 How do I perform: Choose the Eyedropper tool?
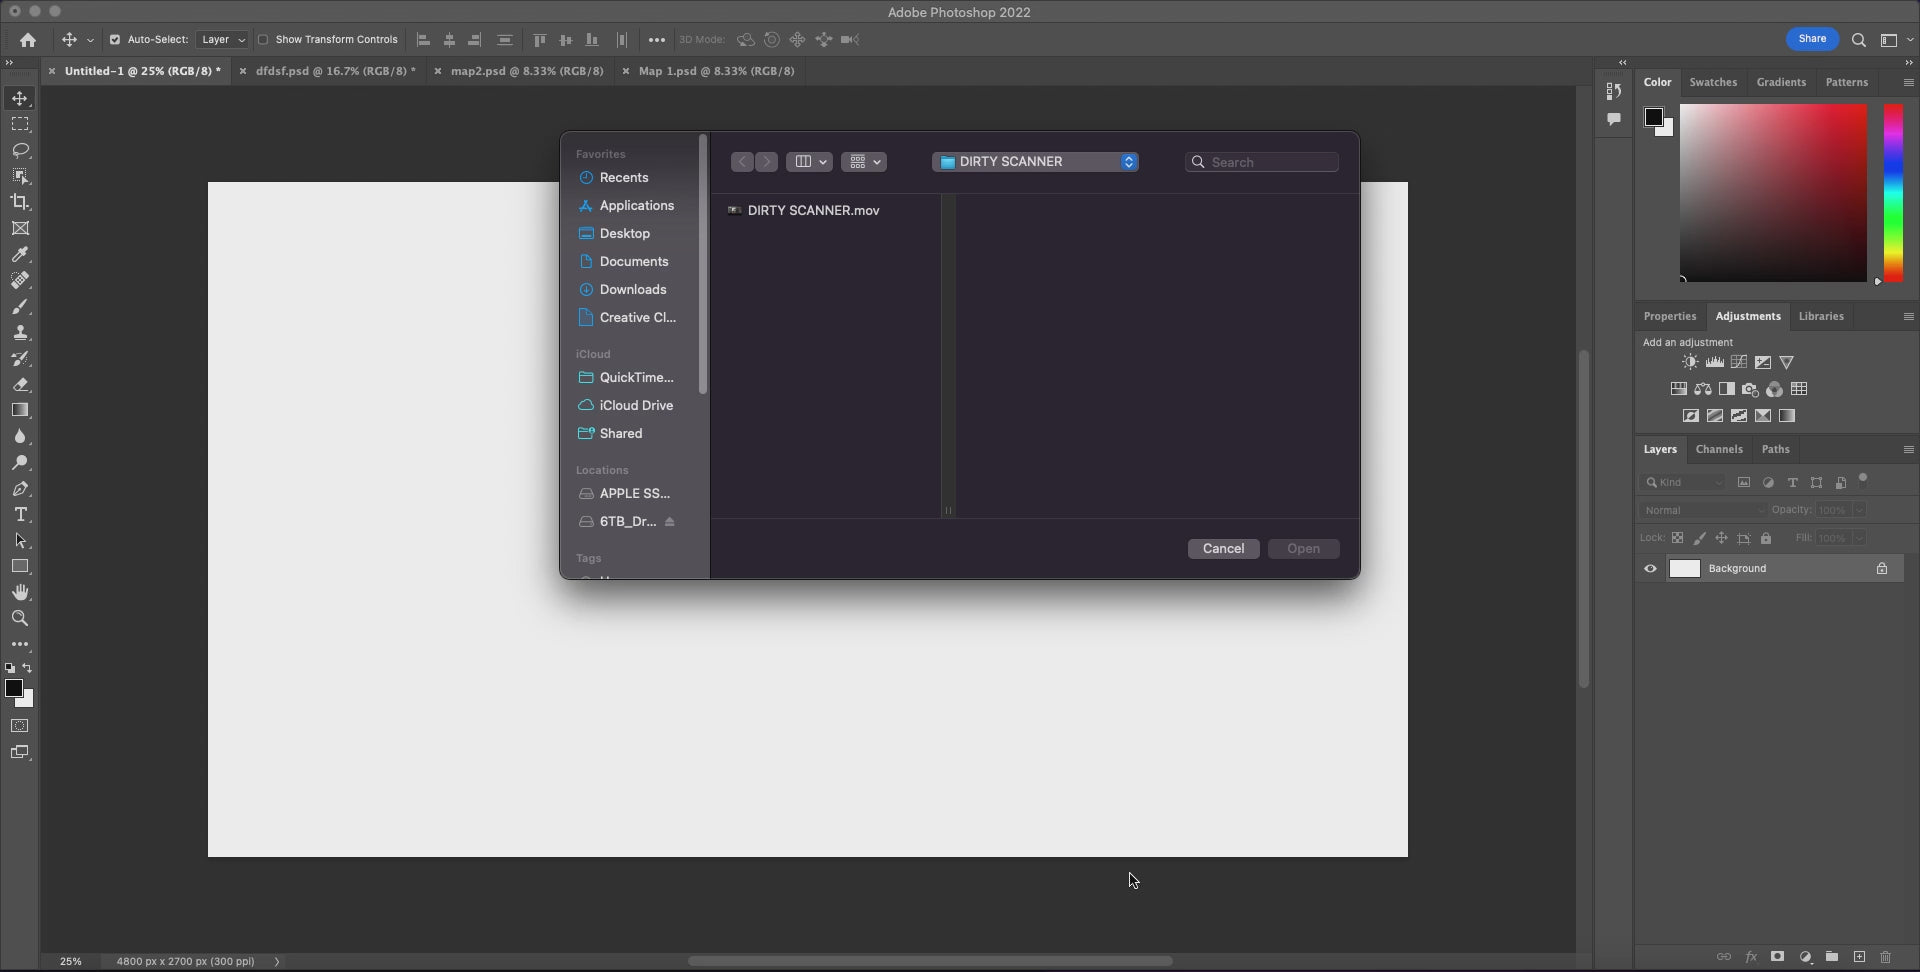pyautogui.click(x=20, y=255)
